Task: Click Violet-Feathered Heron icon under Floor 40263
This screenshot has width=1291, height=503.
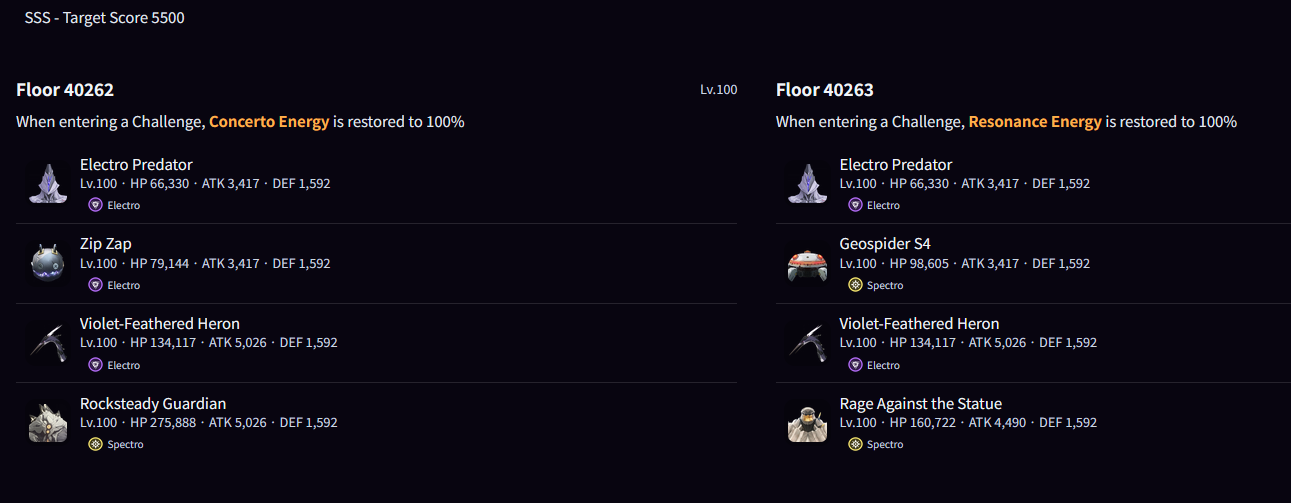Action: click(x=807, y=343)
